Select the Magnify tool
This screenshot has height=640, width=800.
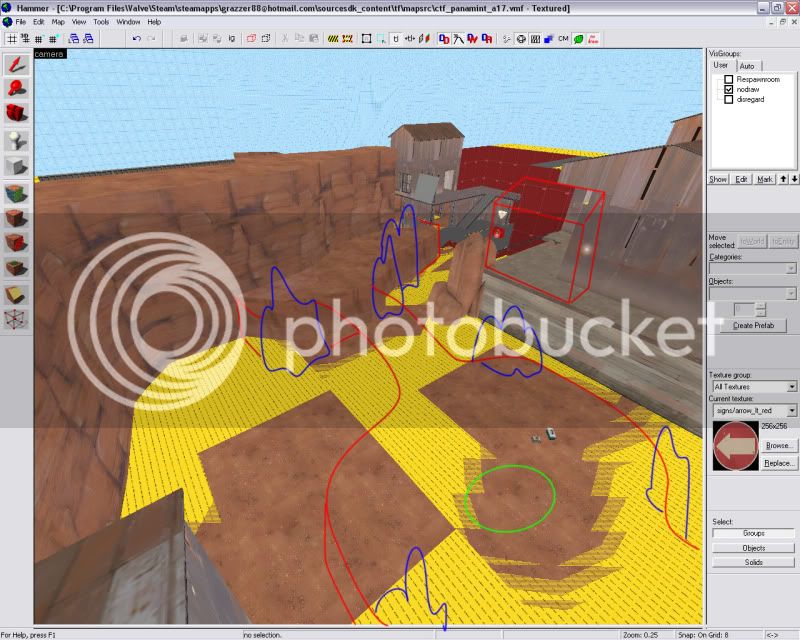[16, 89]
